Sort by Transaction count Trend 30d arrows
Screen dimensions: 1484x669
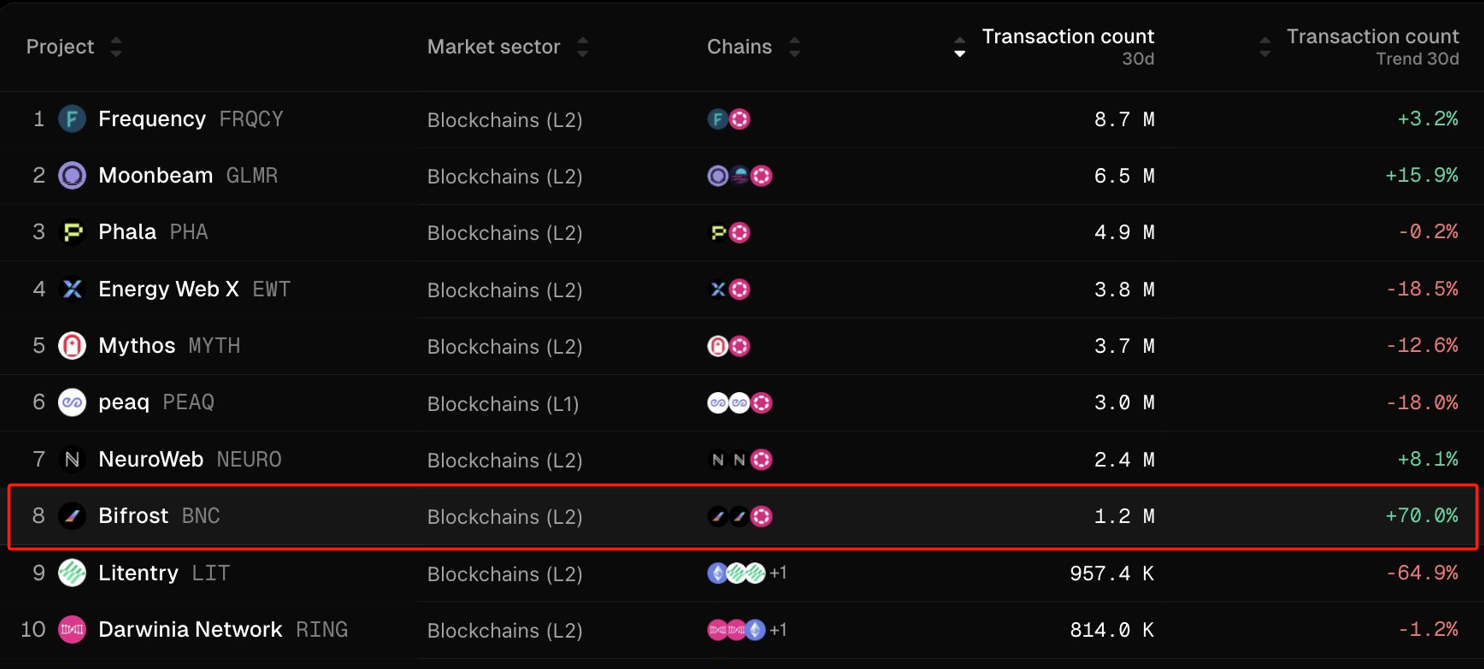tap(1264, 47)
